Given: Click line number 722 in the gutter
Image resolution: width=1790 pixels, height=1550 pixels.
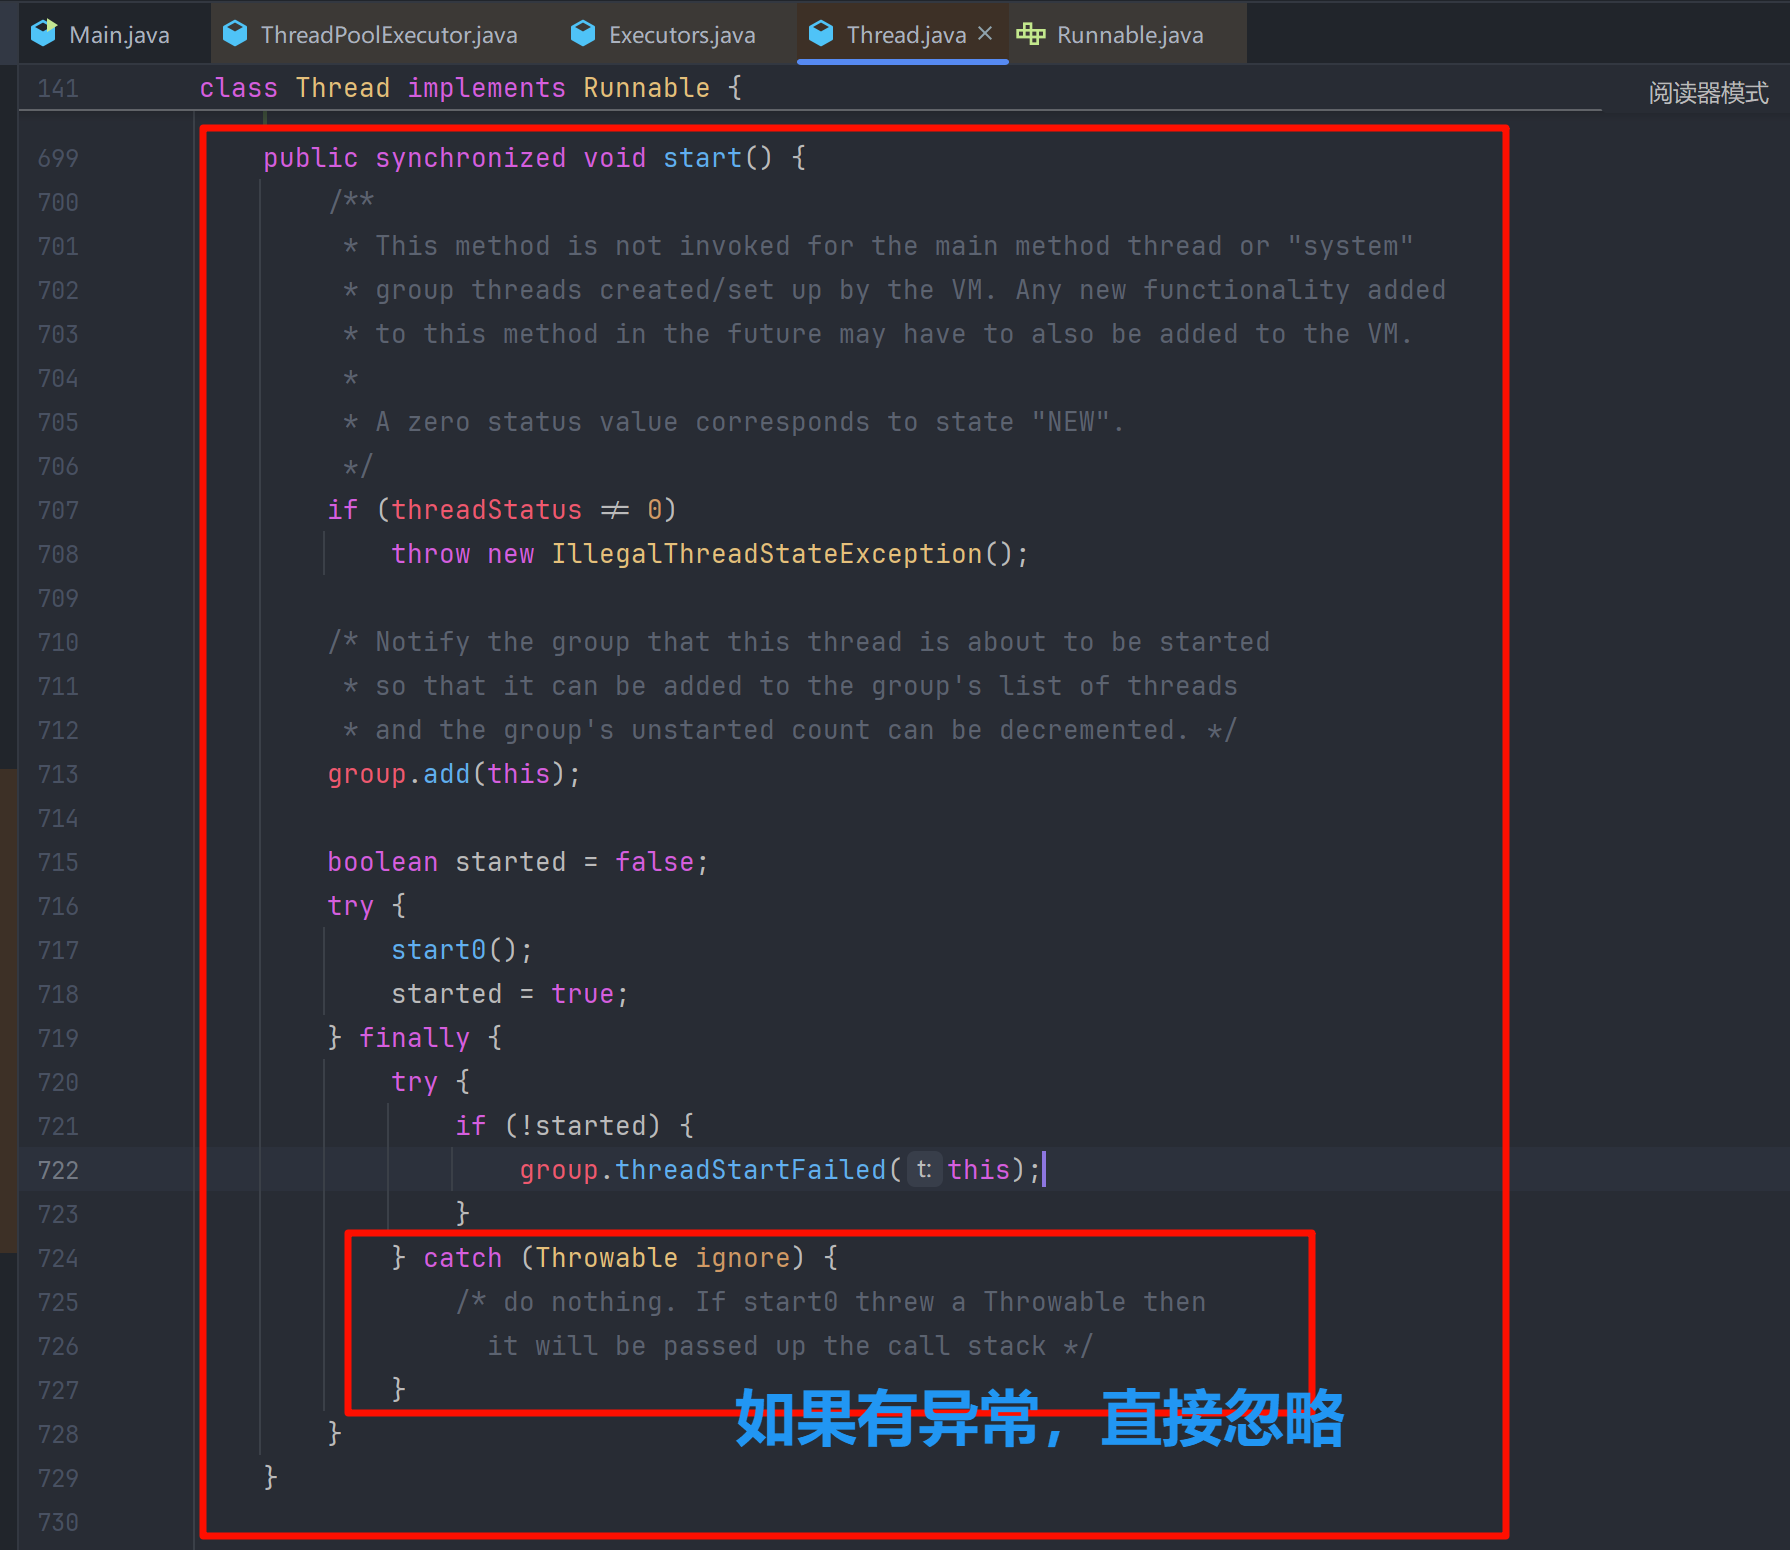Looking at the screenshot, I should (x=58, y=1170).
